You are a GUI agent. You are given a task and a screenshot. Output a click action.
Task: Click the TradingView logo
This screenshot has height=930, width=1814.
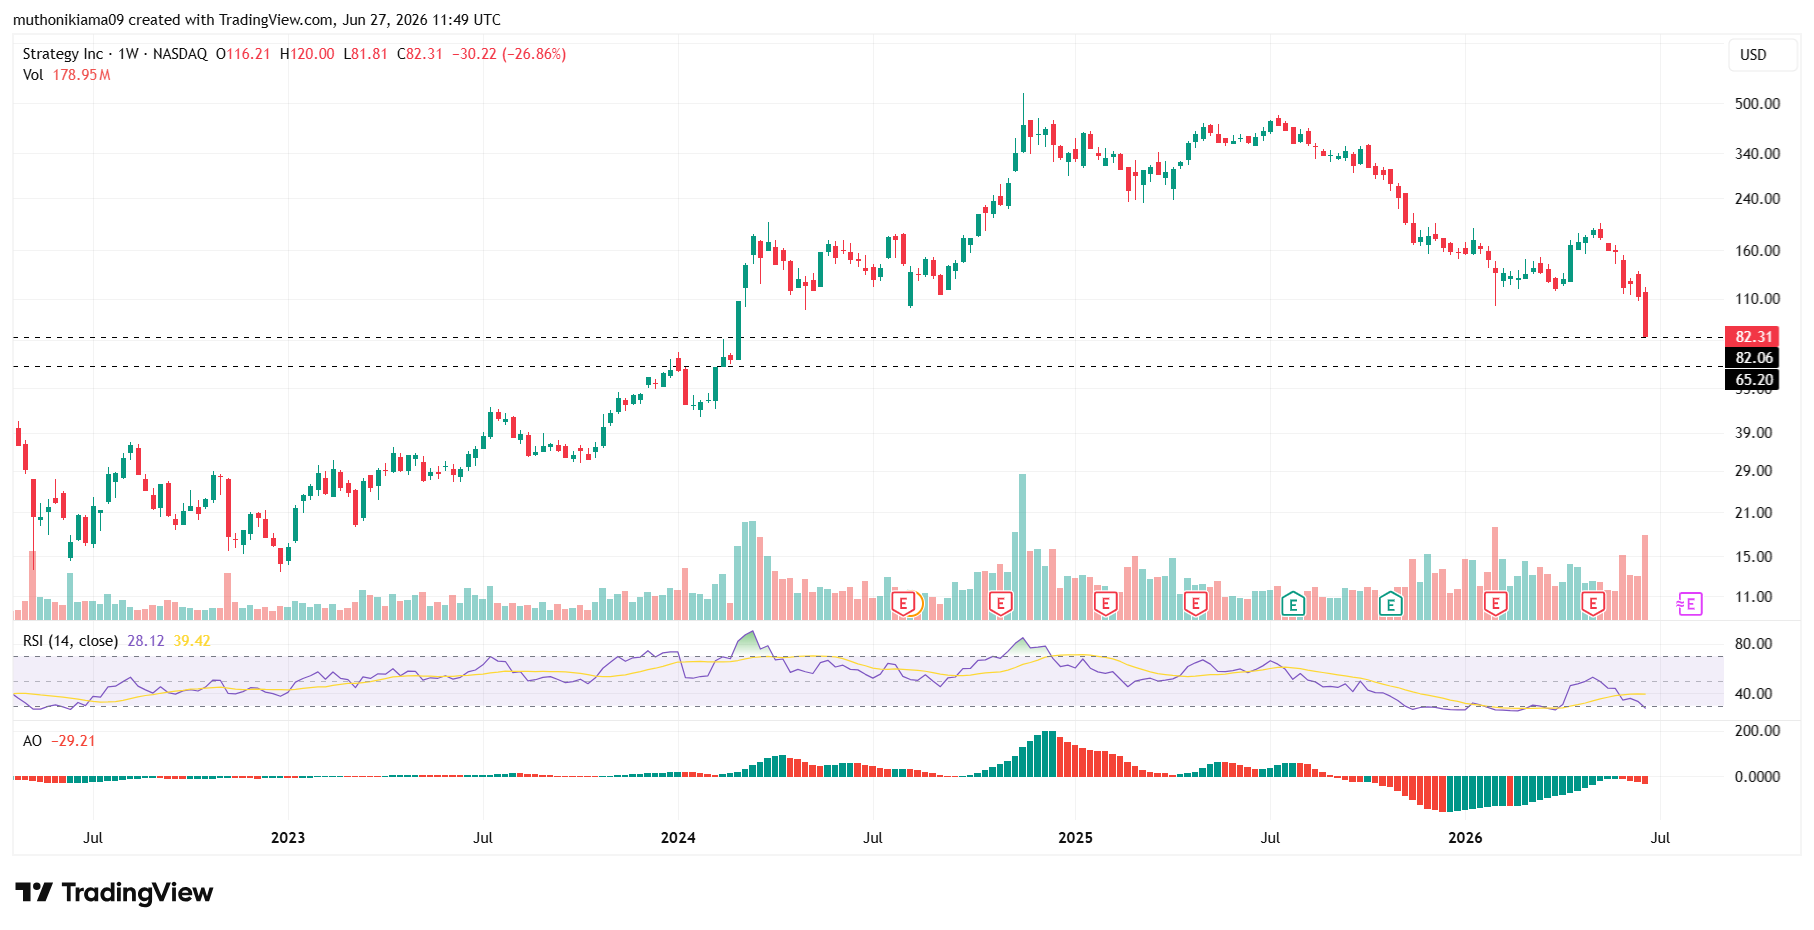pyautogui.click(x=114, y=892)
